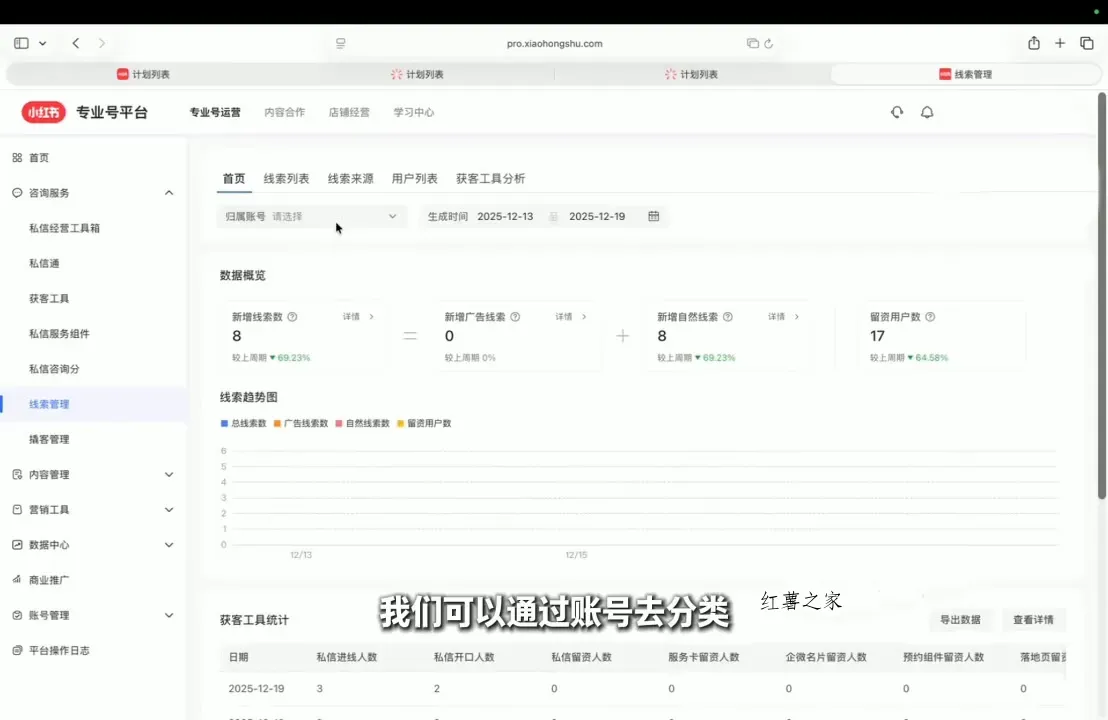This screenshot has height=720, width=1108.
Task: Click help icon beside 留资用户数
Action: [930, 317]
